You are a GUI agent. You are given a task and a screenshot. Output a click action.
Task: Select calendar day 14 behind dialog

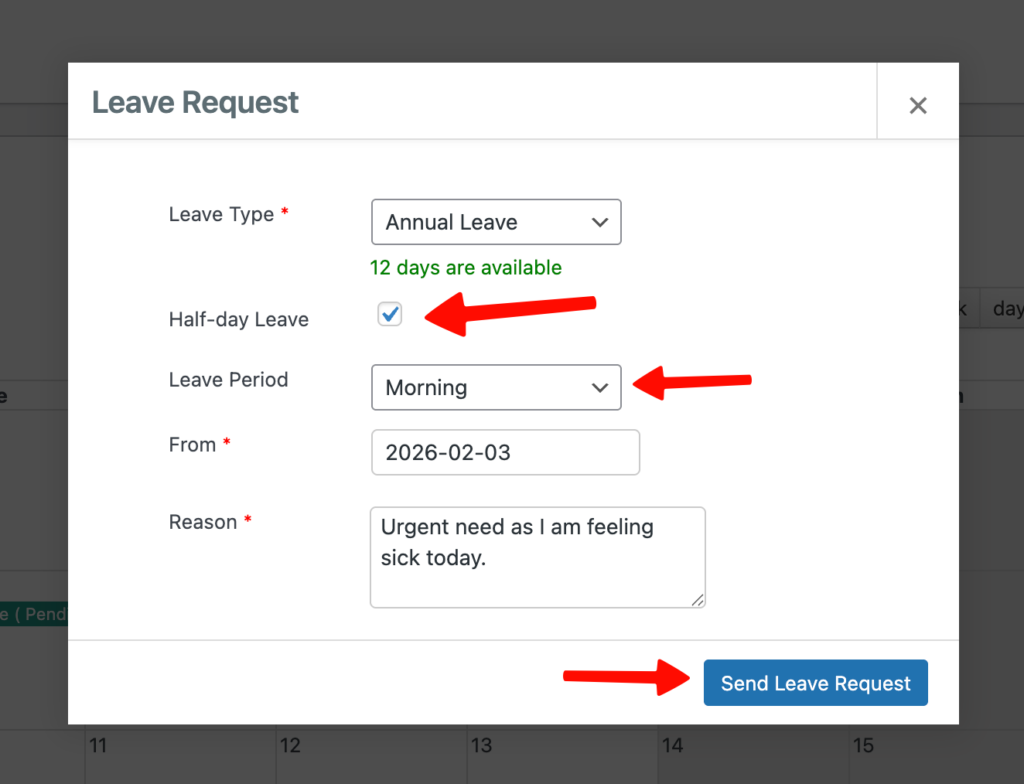click(x=673, y=746)
